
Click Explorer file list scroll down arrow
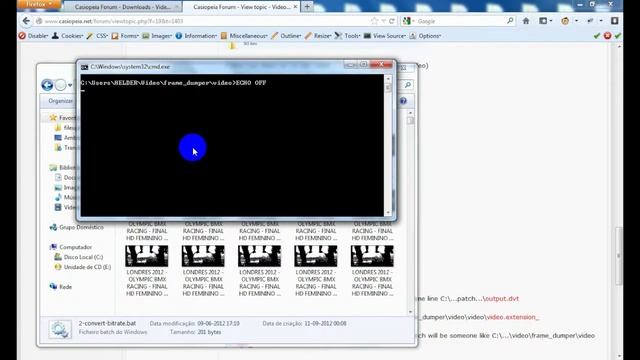(x=410, y=312)
